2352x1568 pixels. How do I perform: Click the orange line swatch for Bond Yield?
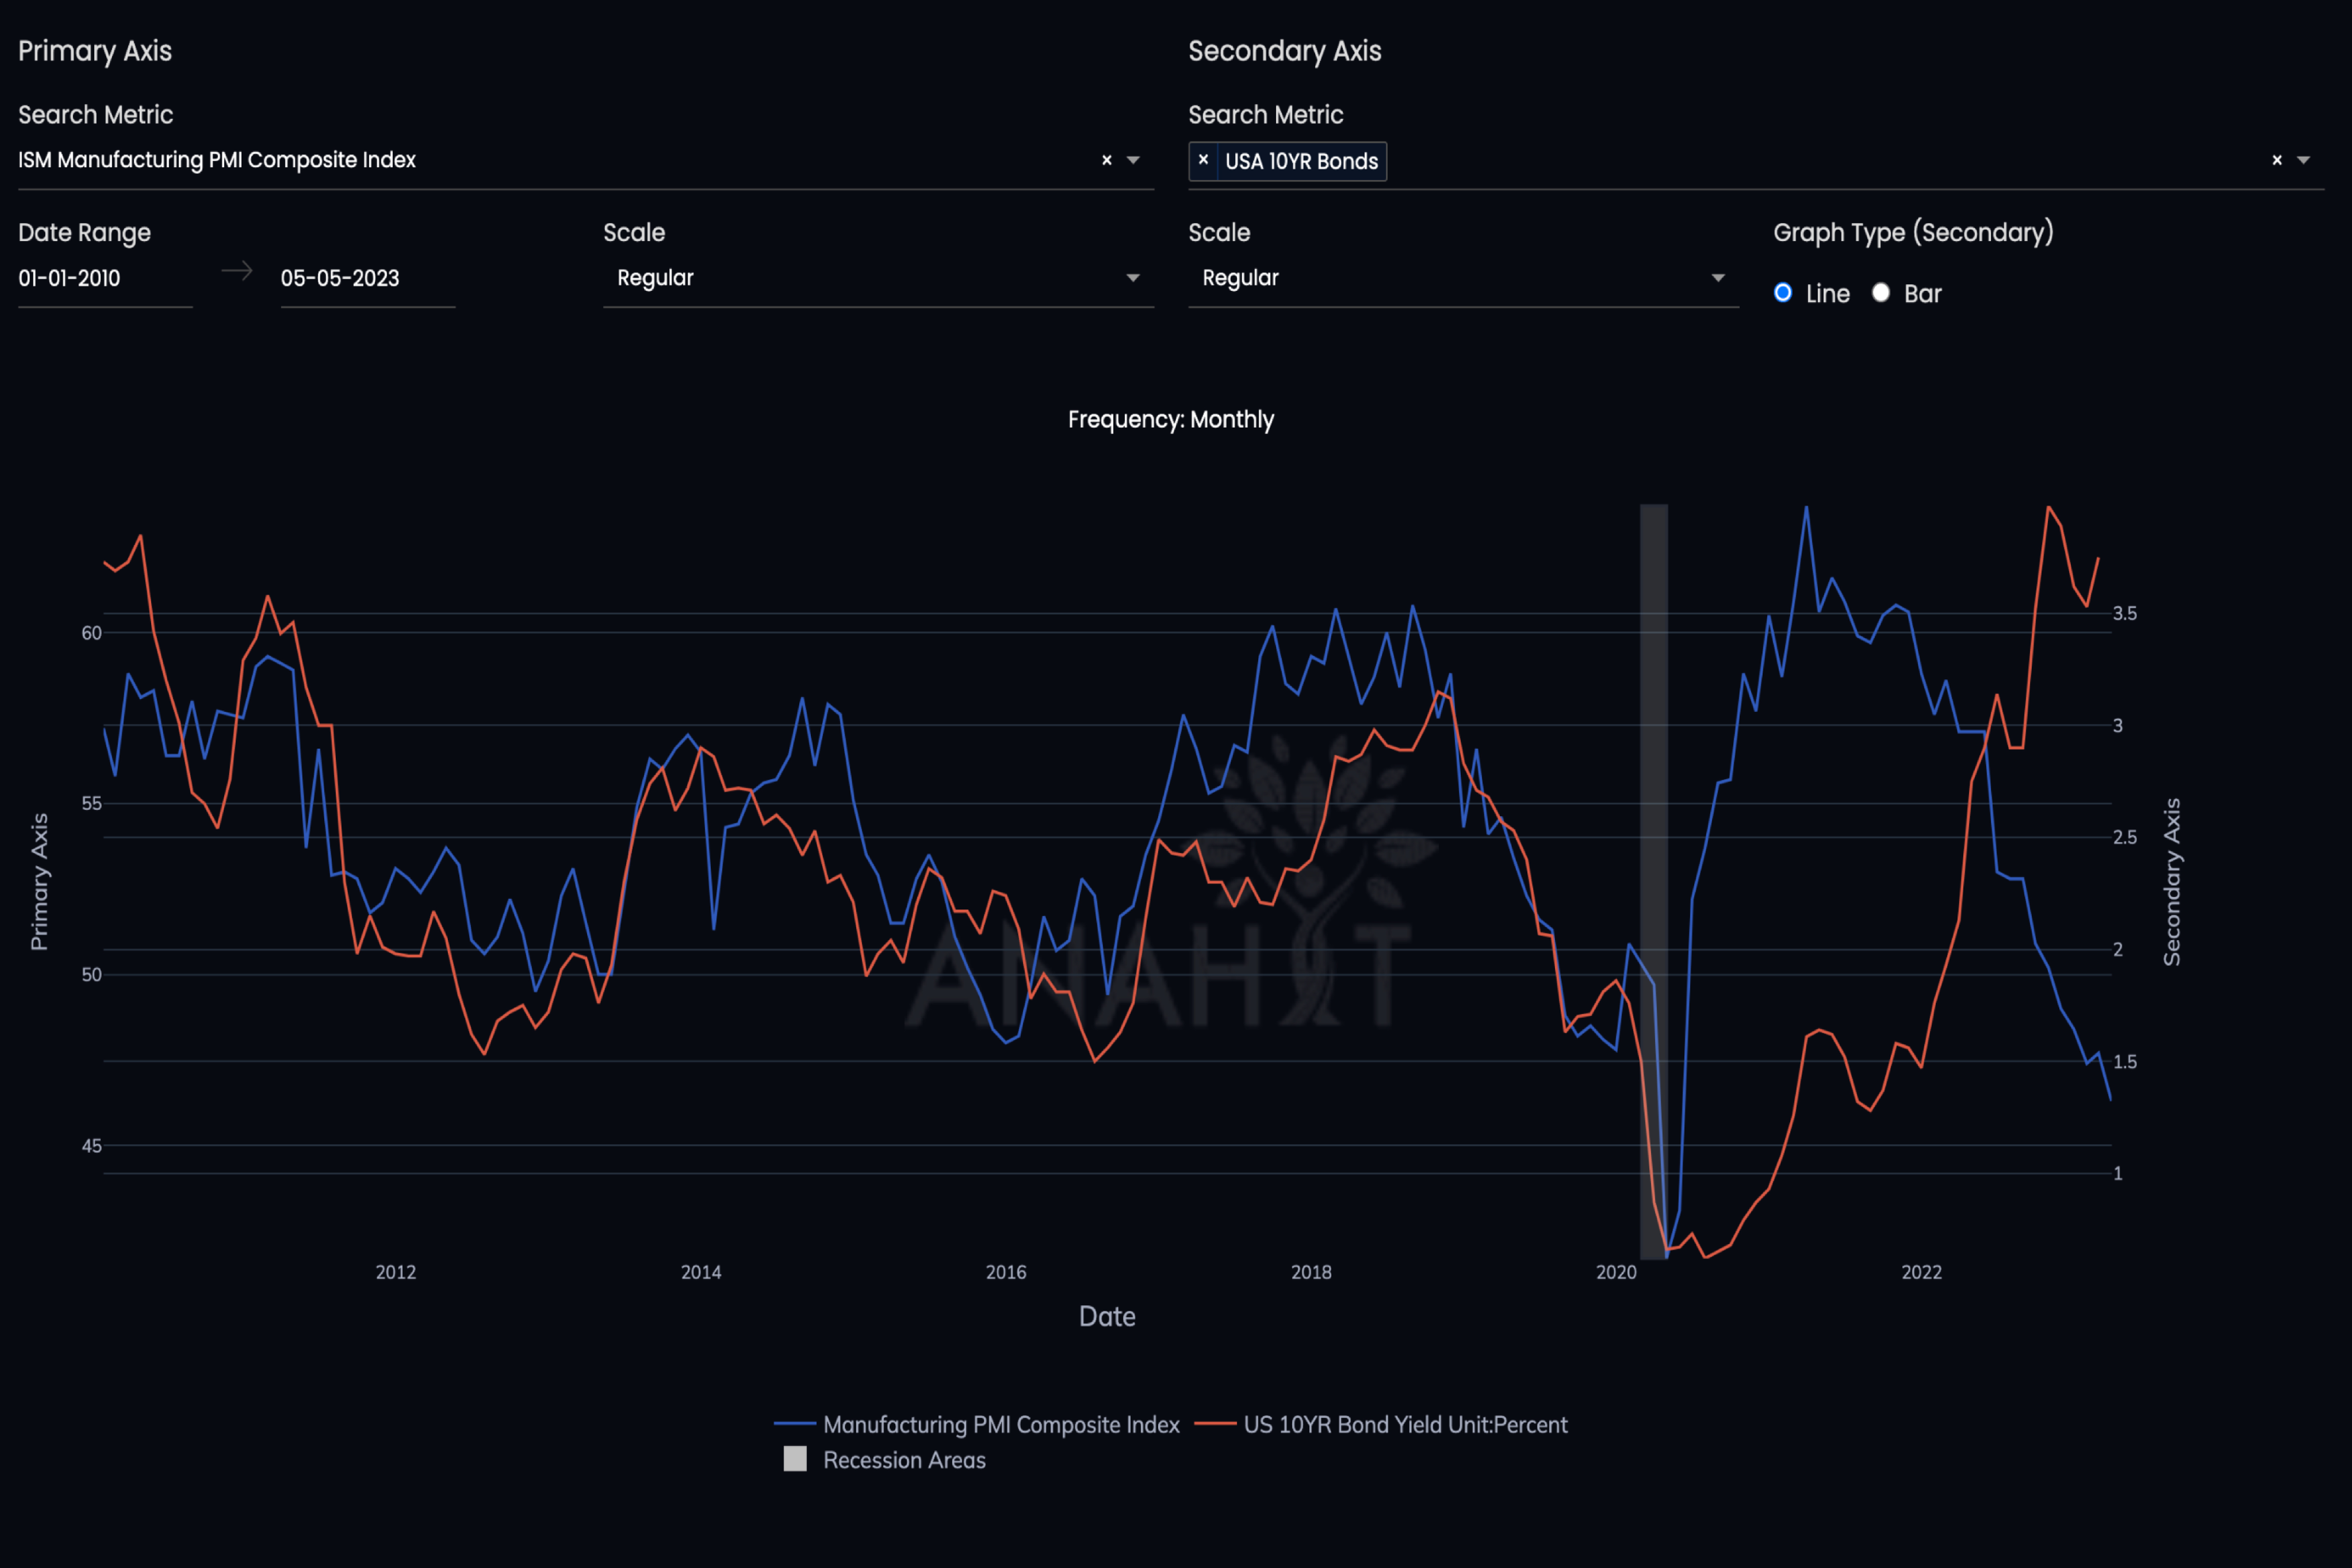[x=1217, y=1424]
